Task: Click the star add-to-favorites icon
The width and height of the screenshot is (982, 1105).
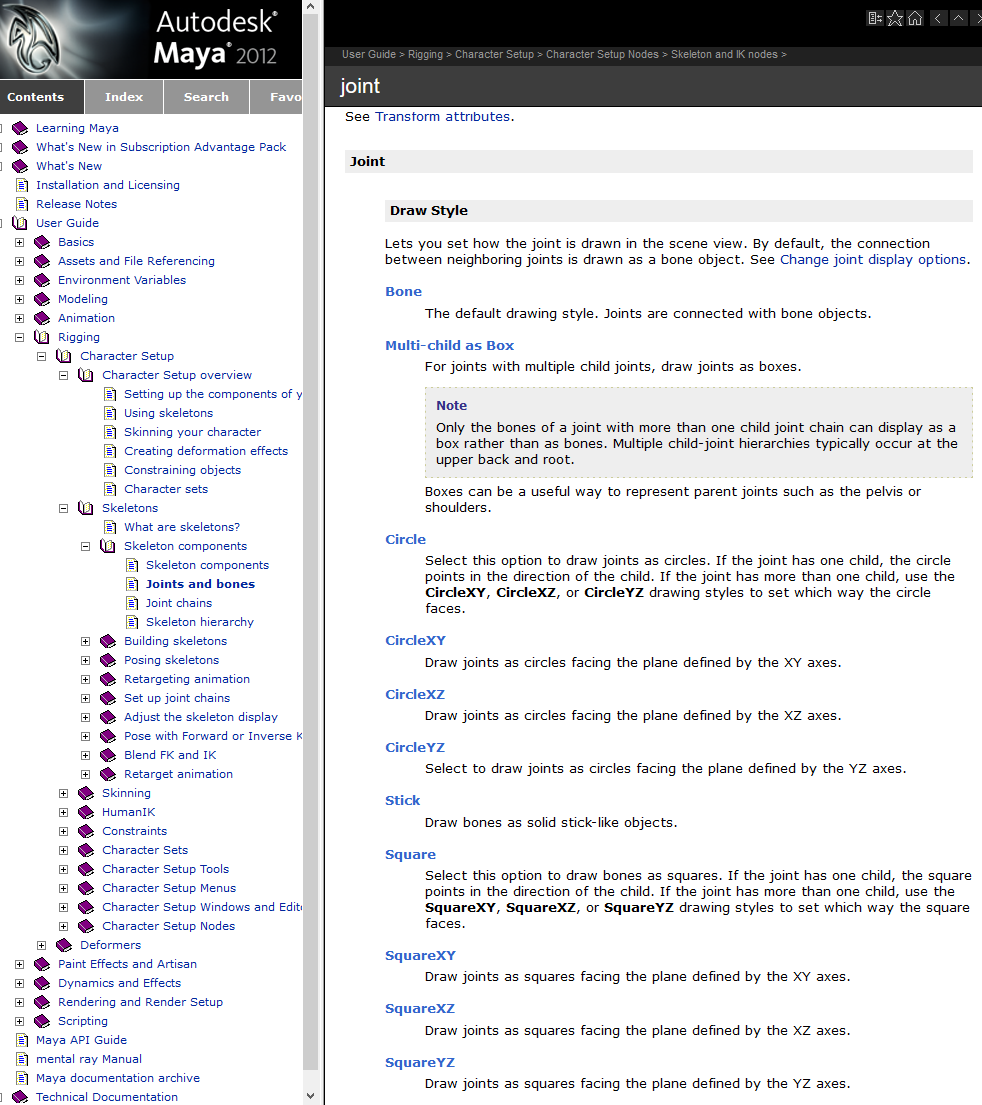Action: 895,18
